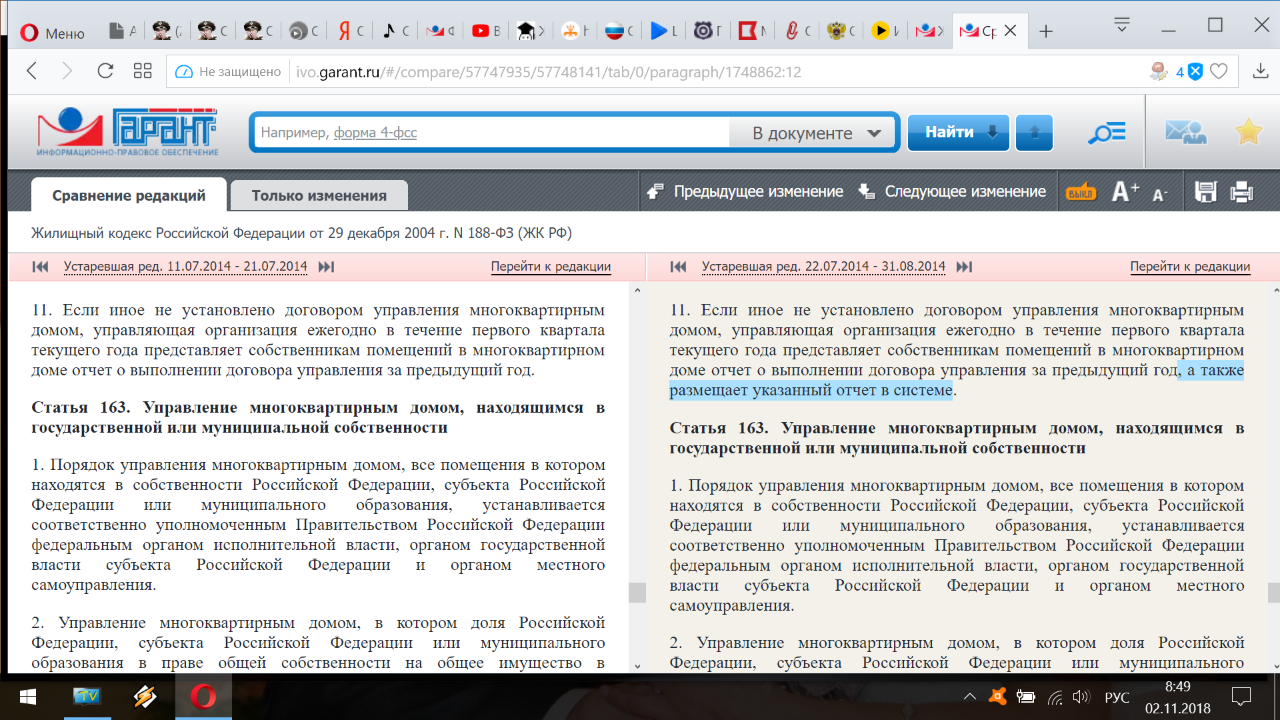Click the advanced search magnifier icon
1280x720 pixels.
pos(1107,133)
